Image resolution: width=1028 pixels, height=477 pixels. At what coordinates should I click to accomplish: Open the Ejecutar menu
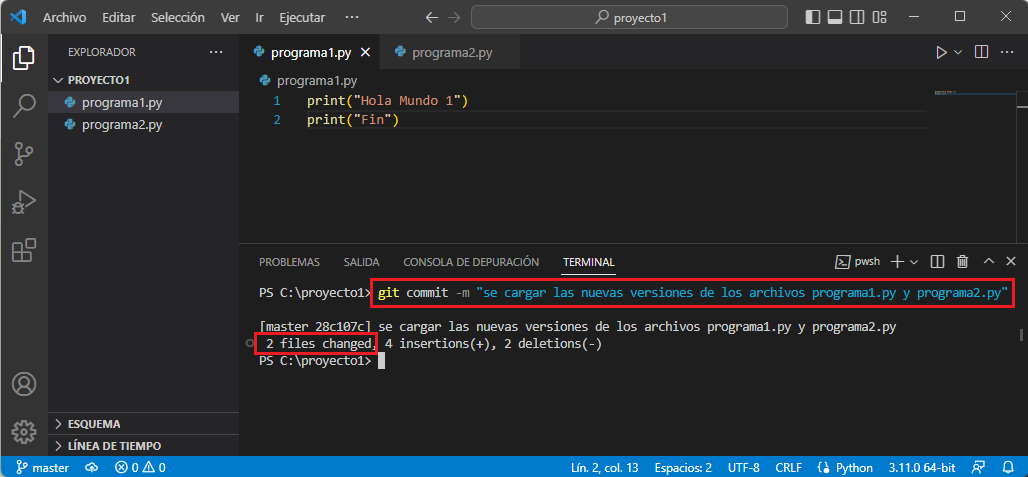click(302, 18)
